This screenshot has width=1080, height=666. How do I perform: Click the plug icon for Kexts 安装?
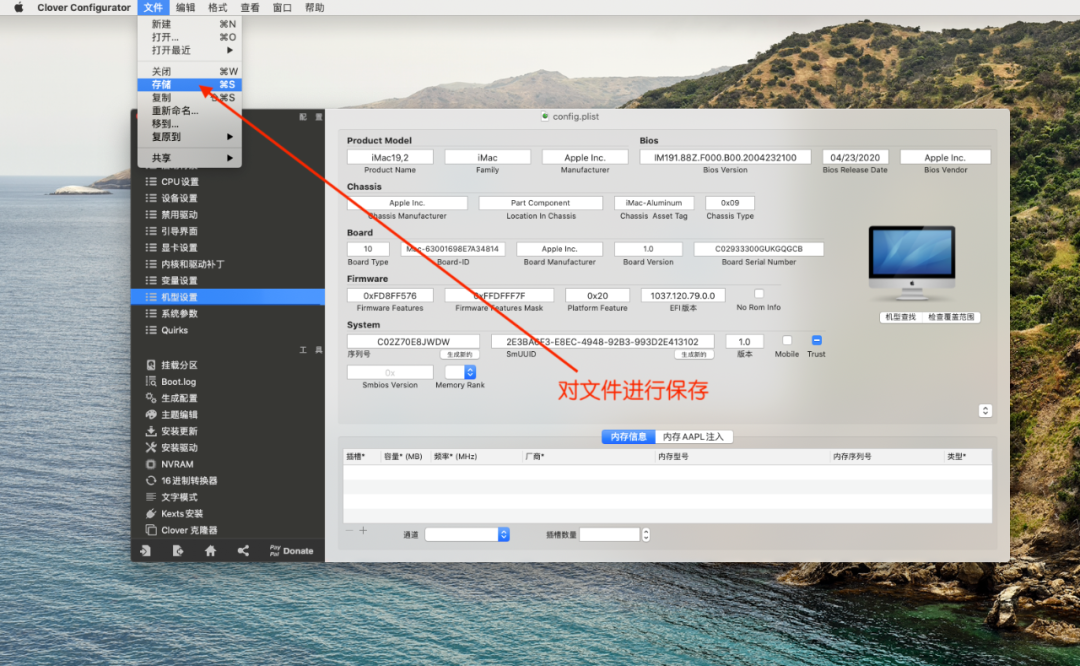151,514
